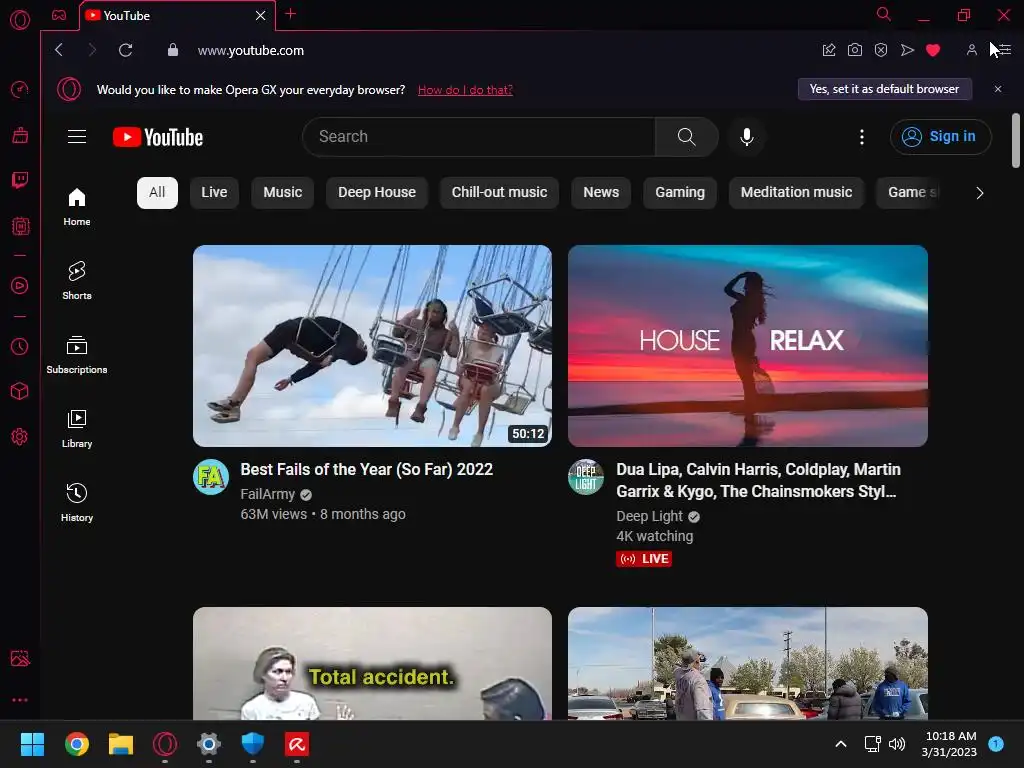
Task: Bookmark page with the heart icon
Action: (933, 50)
